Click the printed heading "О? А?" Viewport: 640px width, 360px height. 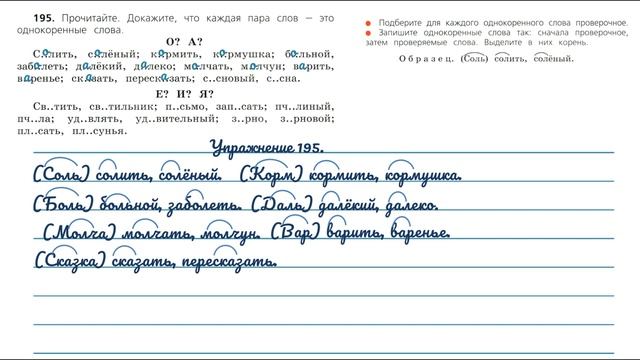[184, 42]
